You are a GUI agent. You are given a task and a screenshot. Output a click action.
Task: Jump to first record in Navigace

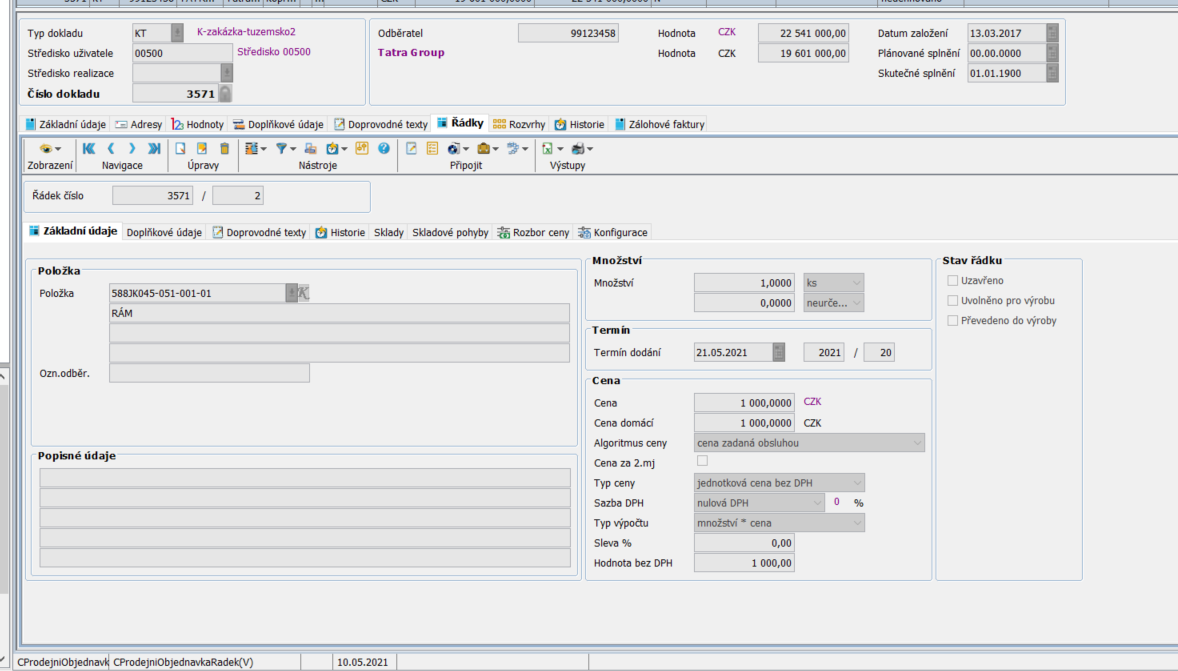[89, 148]
